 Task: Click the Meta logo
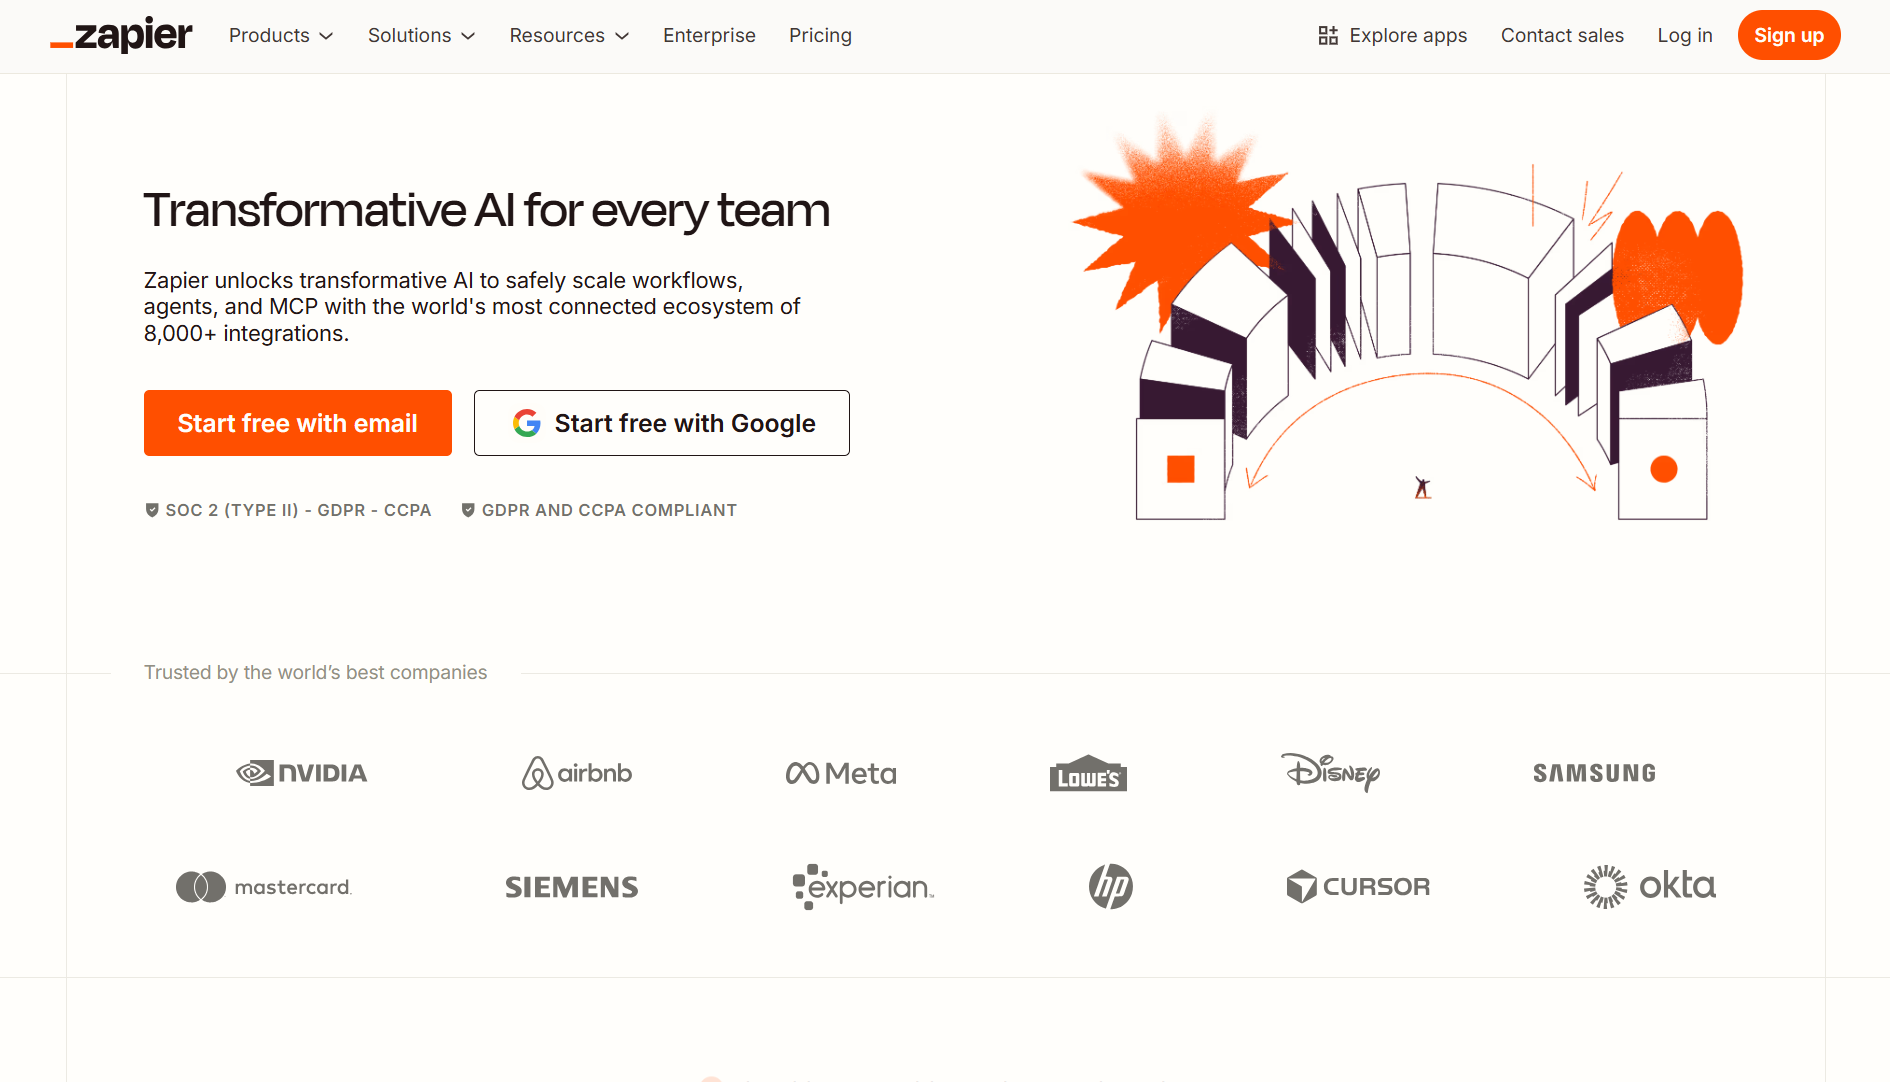(841, 773)
